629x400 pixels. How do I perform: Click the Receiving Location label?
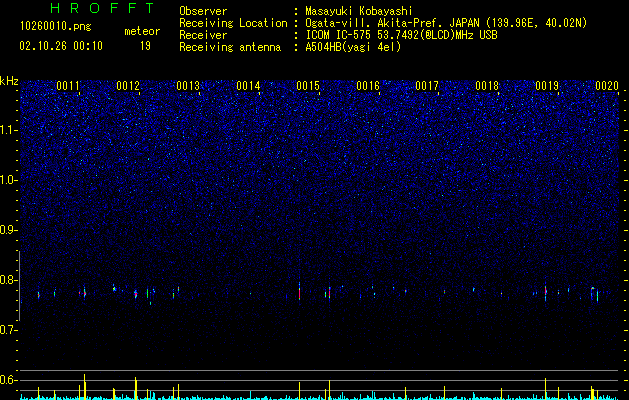(x=233, y=23)
